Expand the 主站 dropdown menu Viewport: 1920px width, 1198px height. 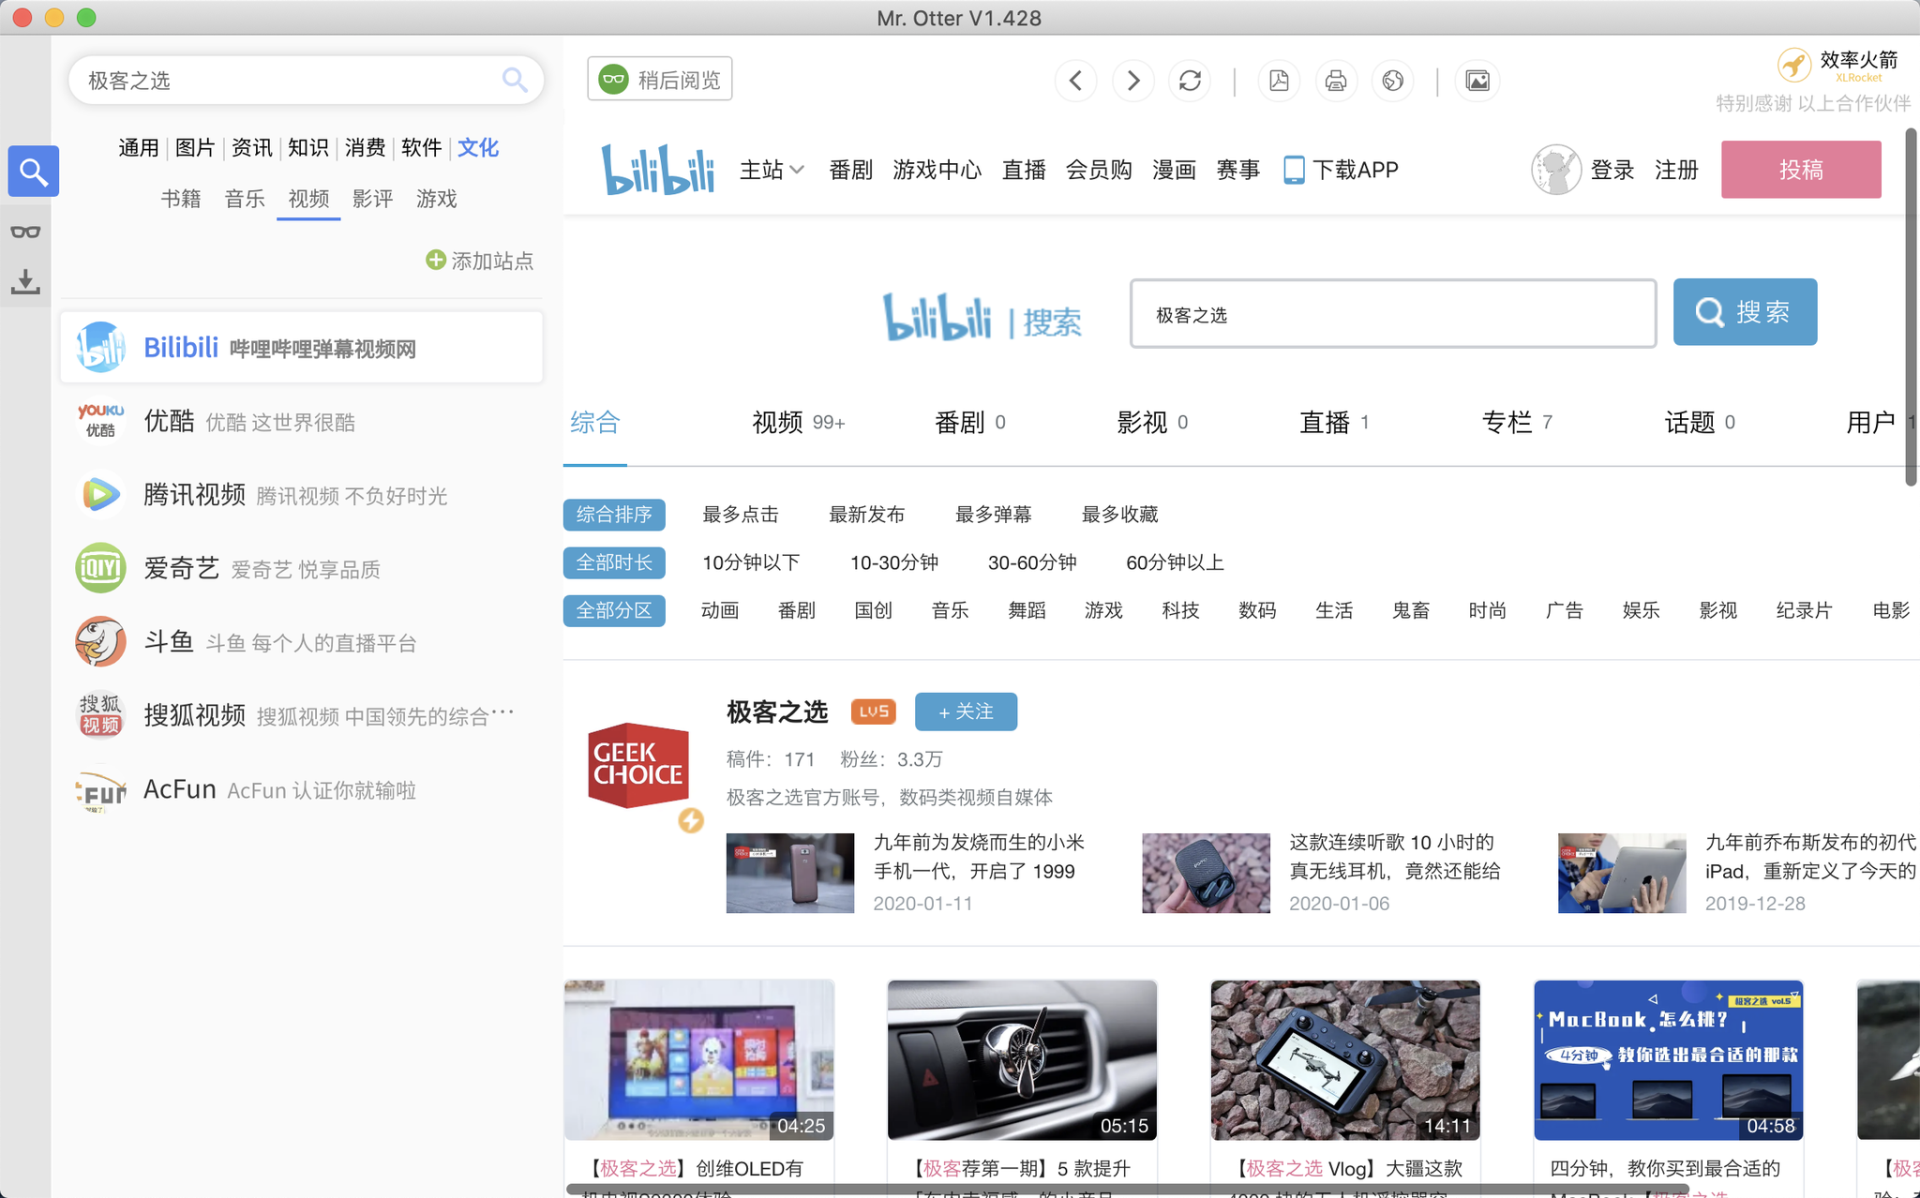[772, 170]
